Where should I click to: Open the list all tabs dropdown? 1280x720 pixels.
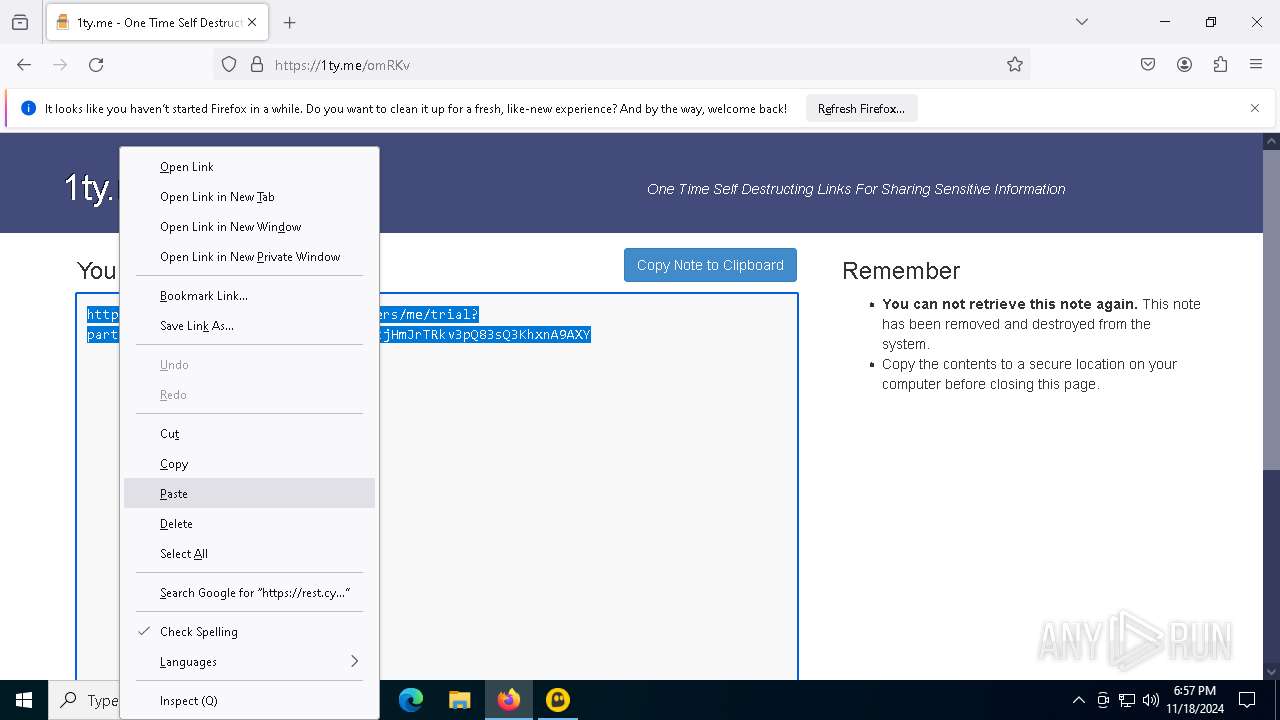pyautogui.click(x=1082, y=22)
